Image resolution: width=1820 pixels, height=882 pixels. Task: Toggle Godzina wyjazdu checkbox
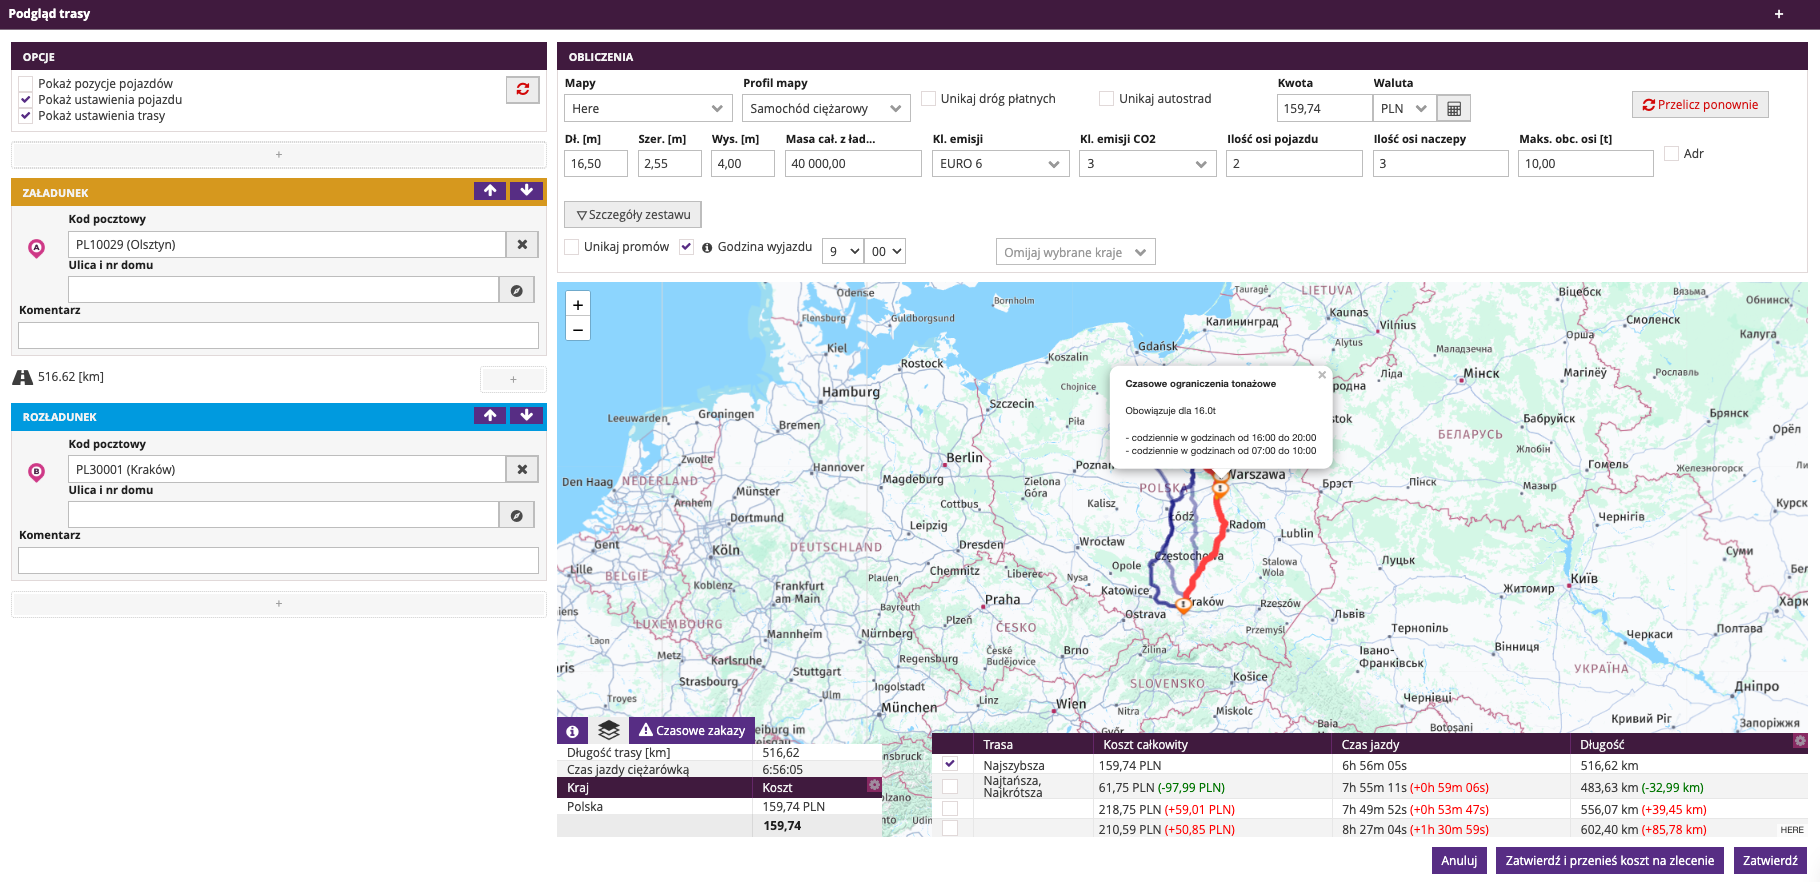point(686,247)
